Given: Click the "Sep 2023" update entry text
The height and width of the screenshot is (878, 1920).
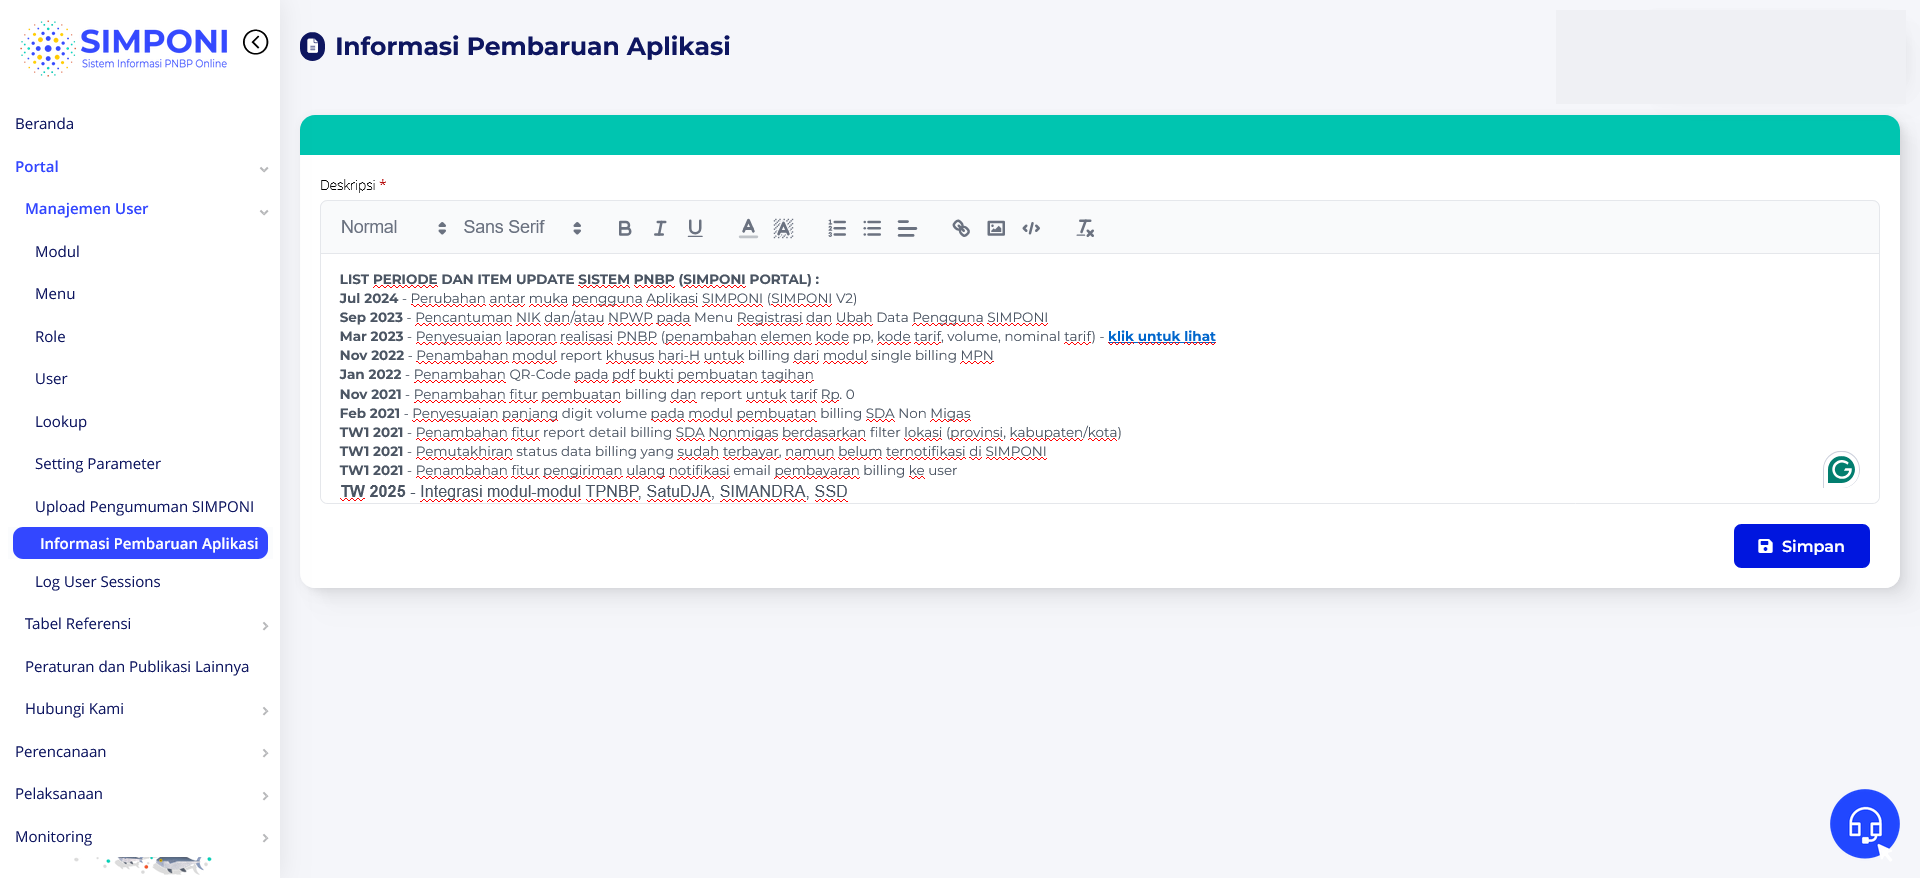Looking at the screenshot, I should coord(694,318).
